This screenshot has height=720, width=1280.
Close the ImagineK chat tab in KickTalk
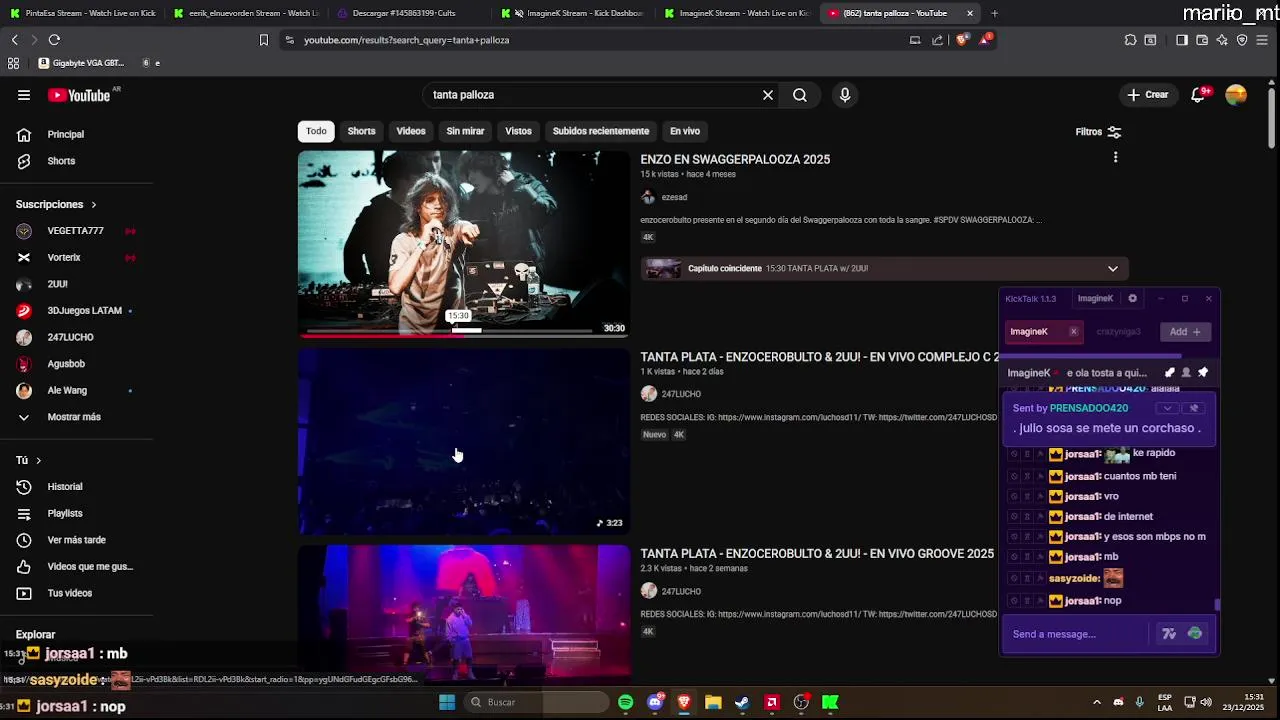click(1073, 332)
